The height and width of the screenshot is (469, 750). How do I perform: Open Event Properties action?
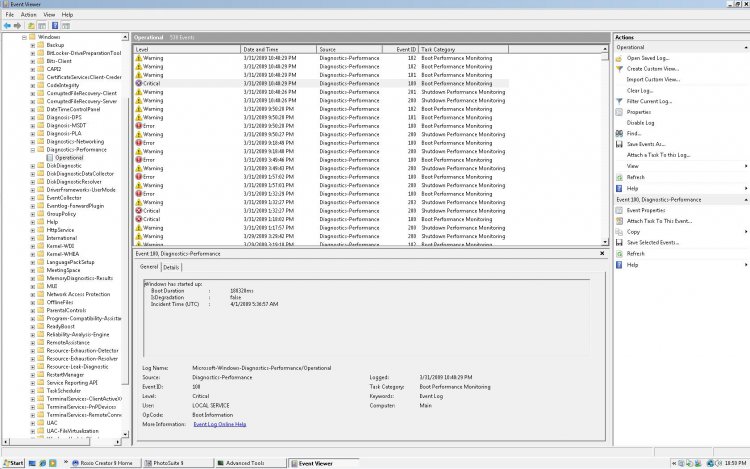646,210
